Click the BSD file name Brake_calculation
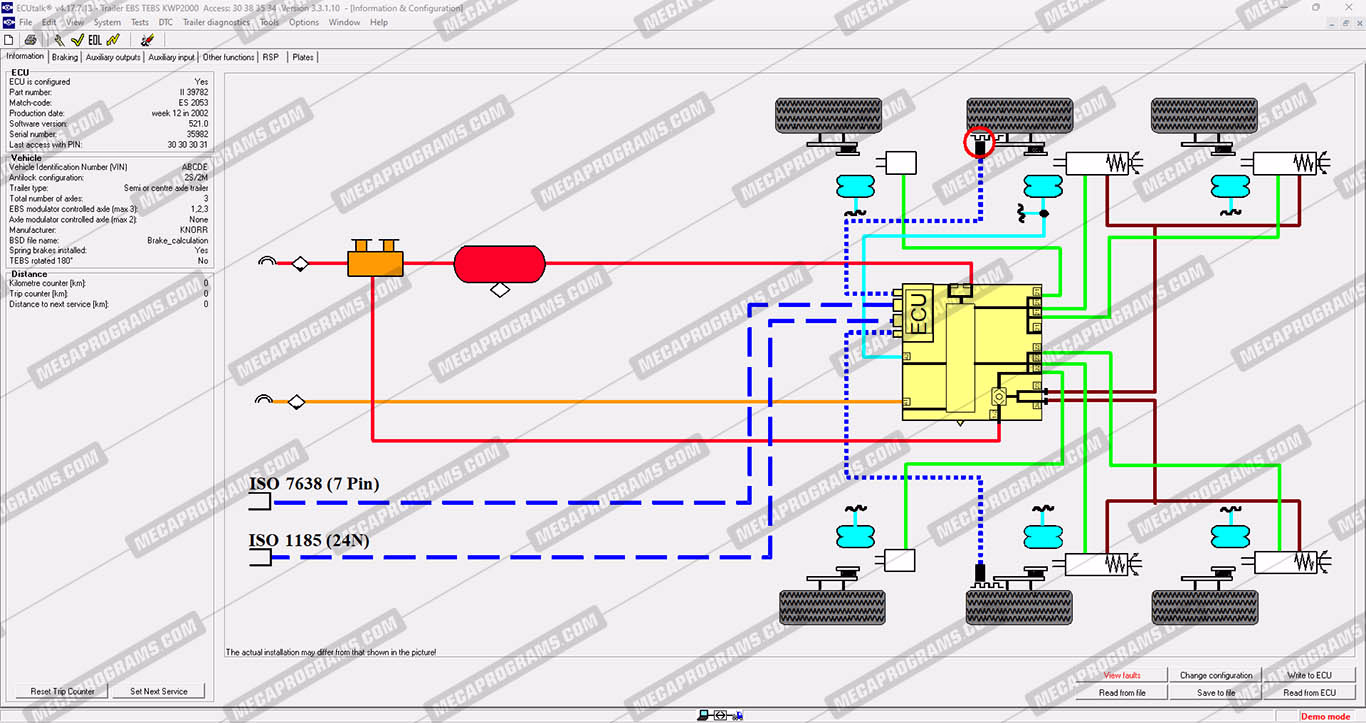 click(x=178, y=240)
